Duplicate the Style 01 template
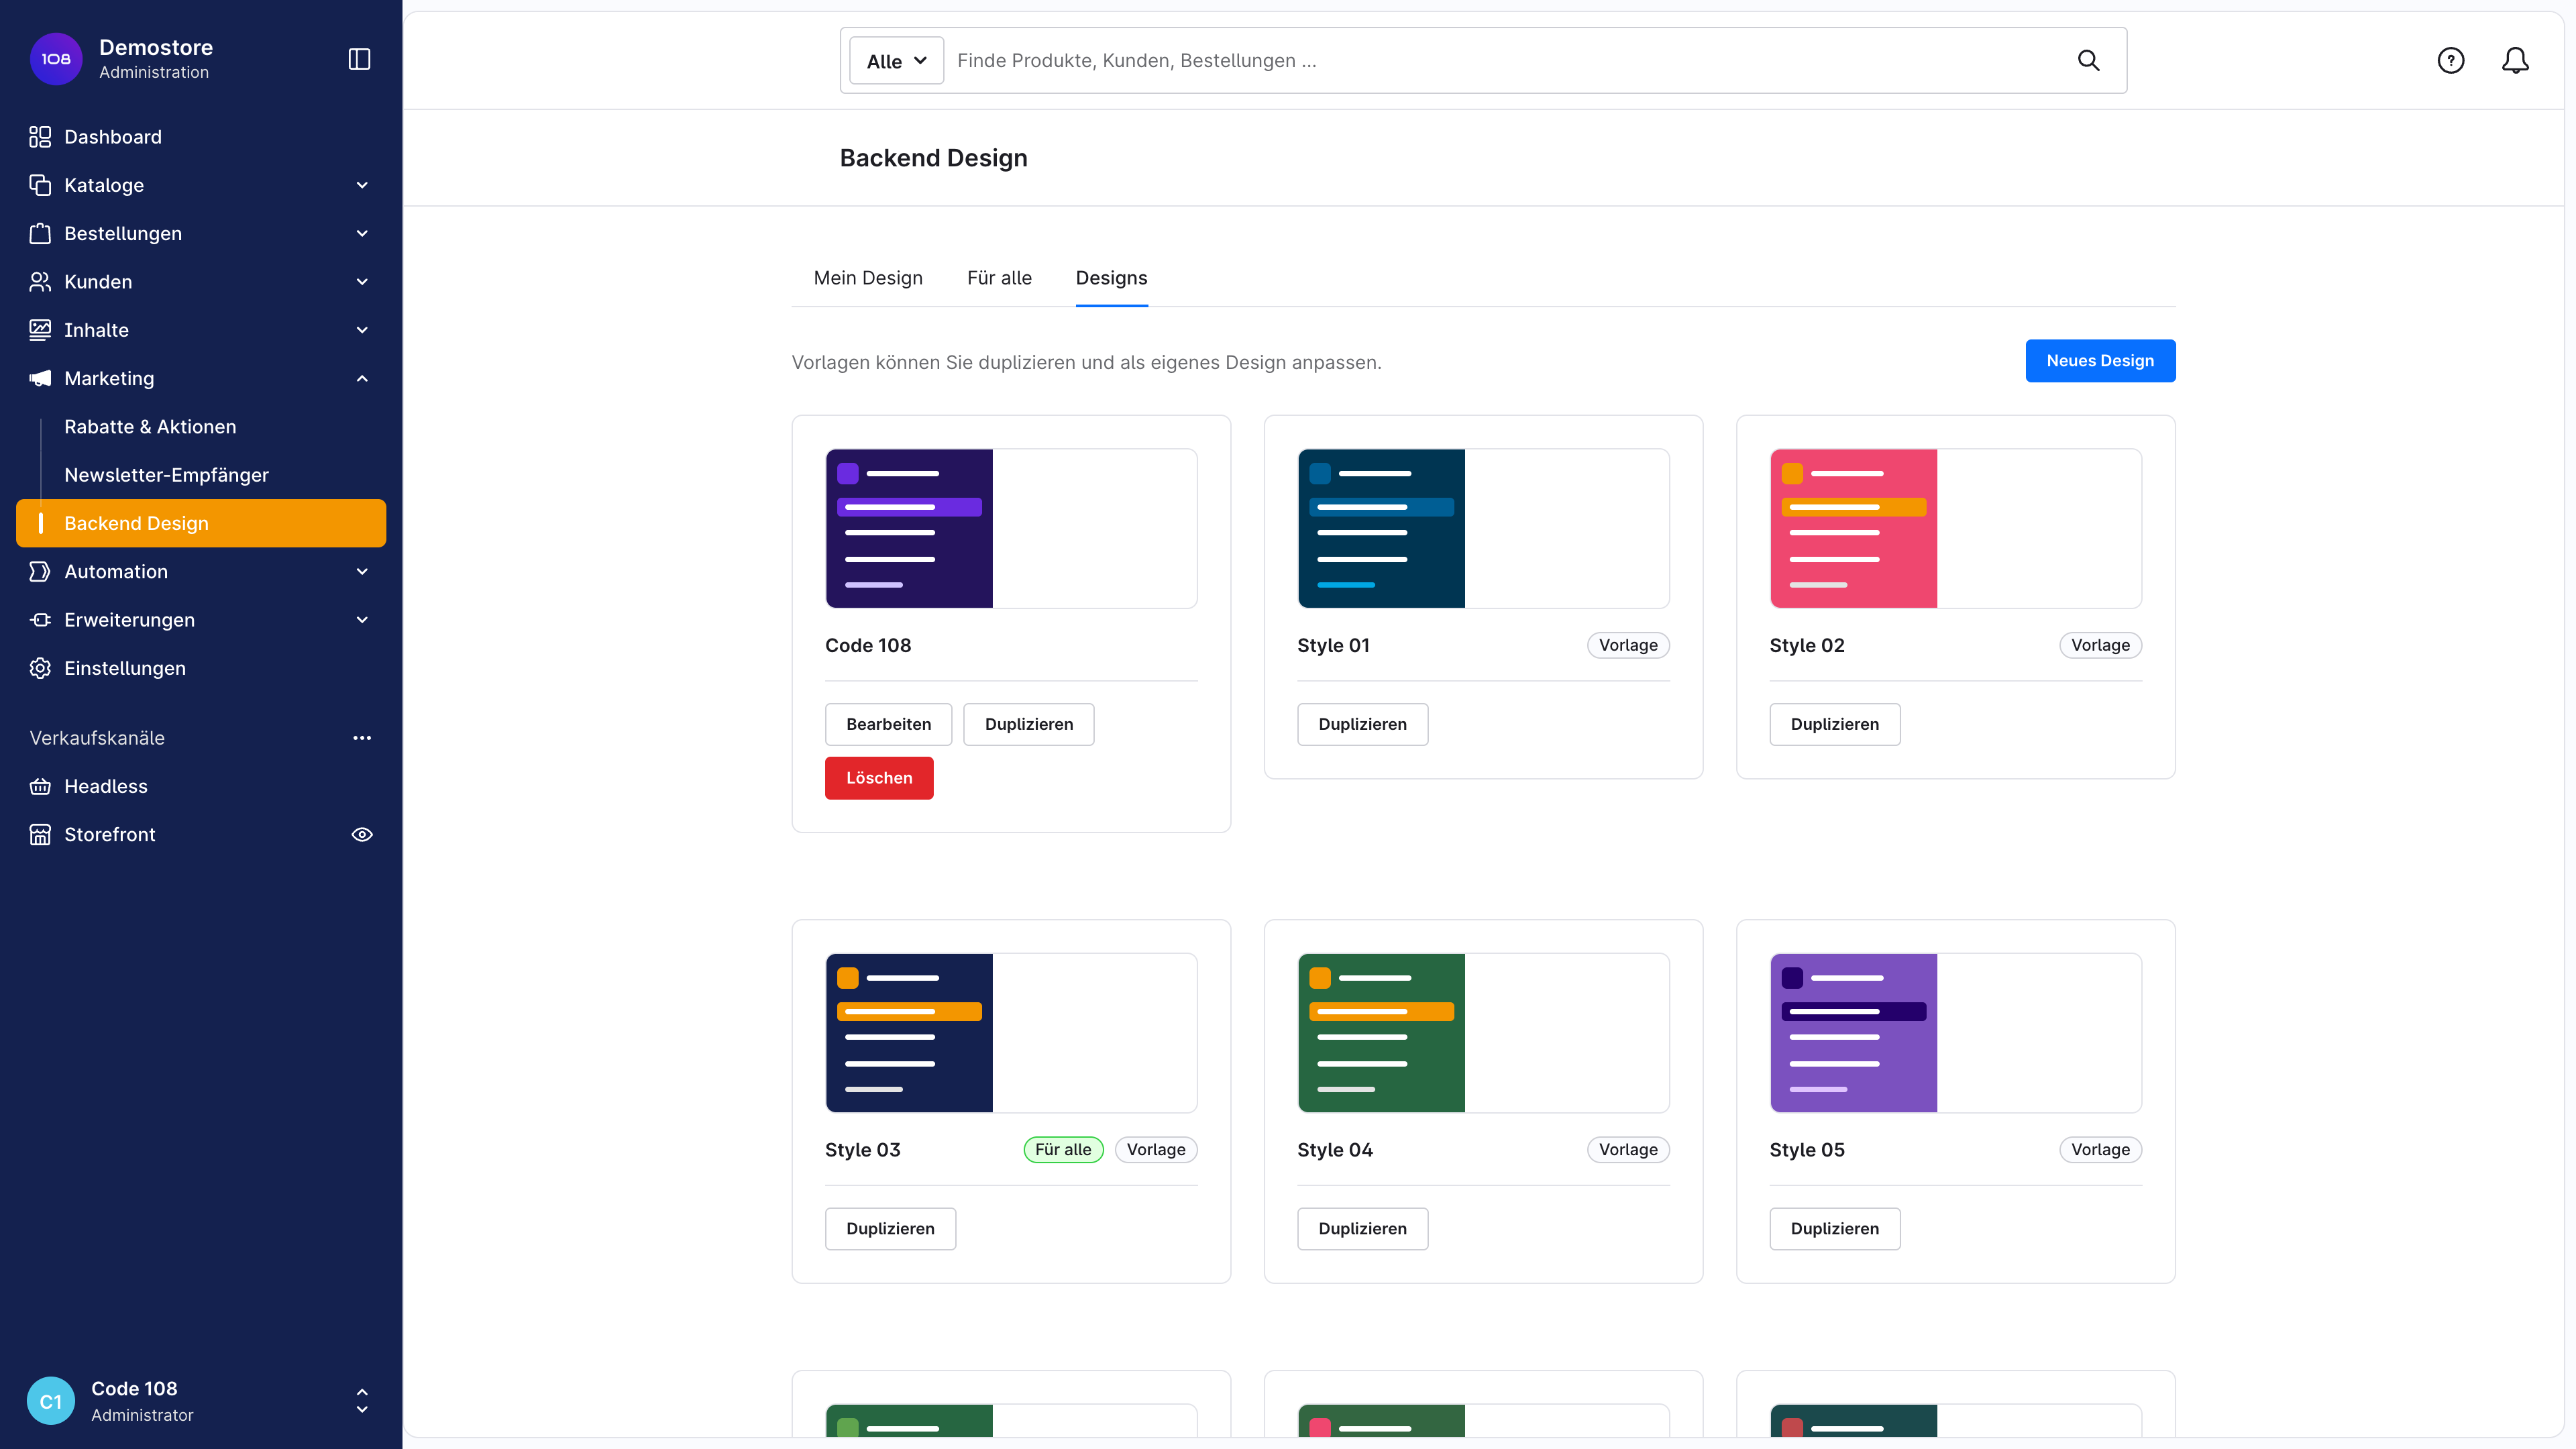The image size is (2576, 1449). click(x=1362, y=724)
